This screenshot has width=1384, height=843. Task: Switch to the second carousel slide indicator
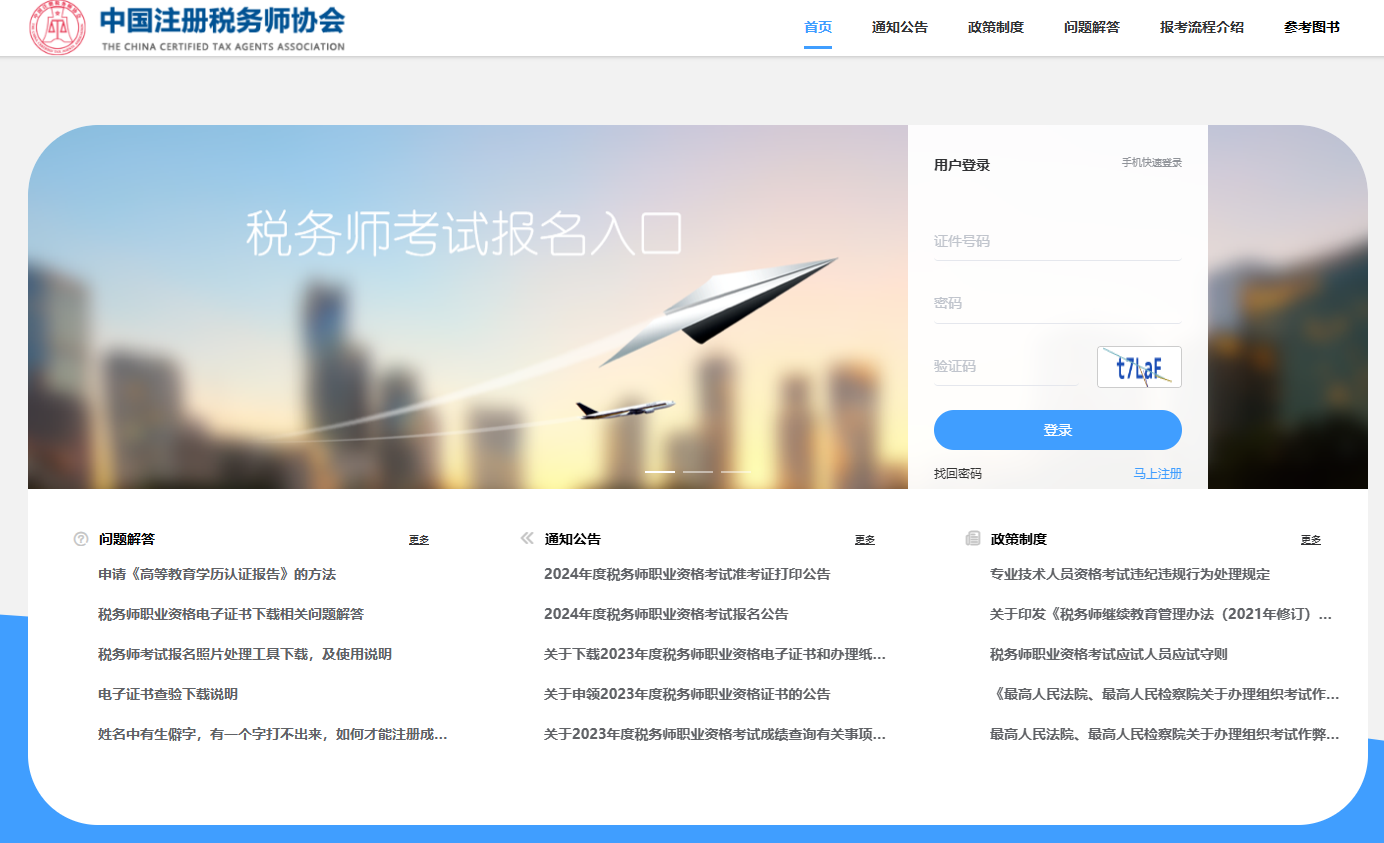pyautogui.click(x=698, y=471)
